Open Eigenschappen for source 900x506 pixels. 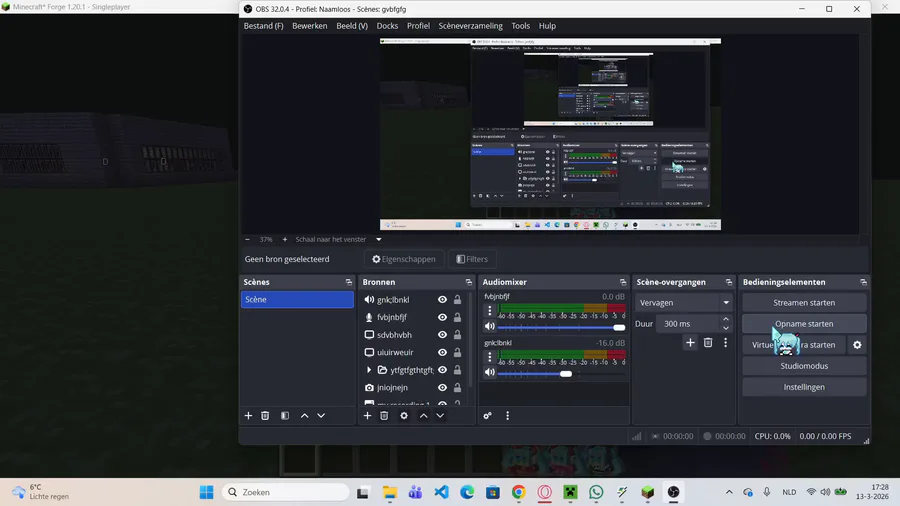(404, 259)
